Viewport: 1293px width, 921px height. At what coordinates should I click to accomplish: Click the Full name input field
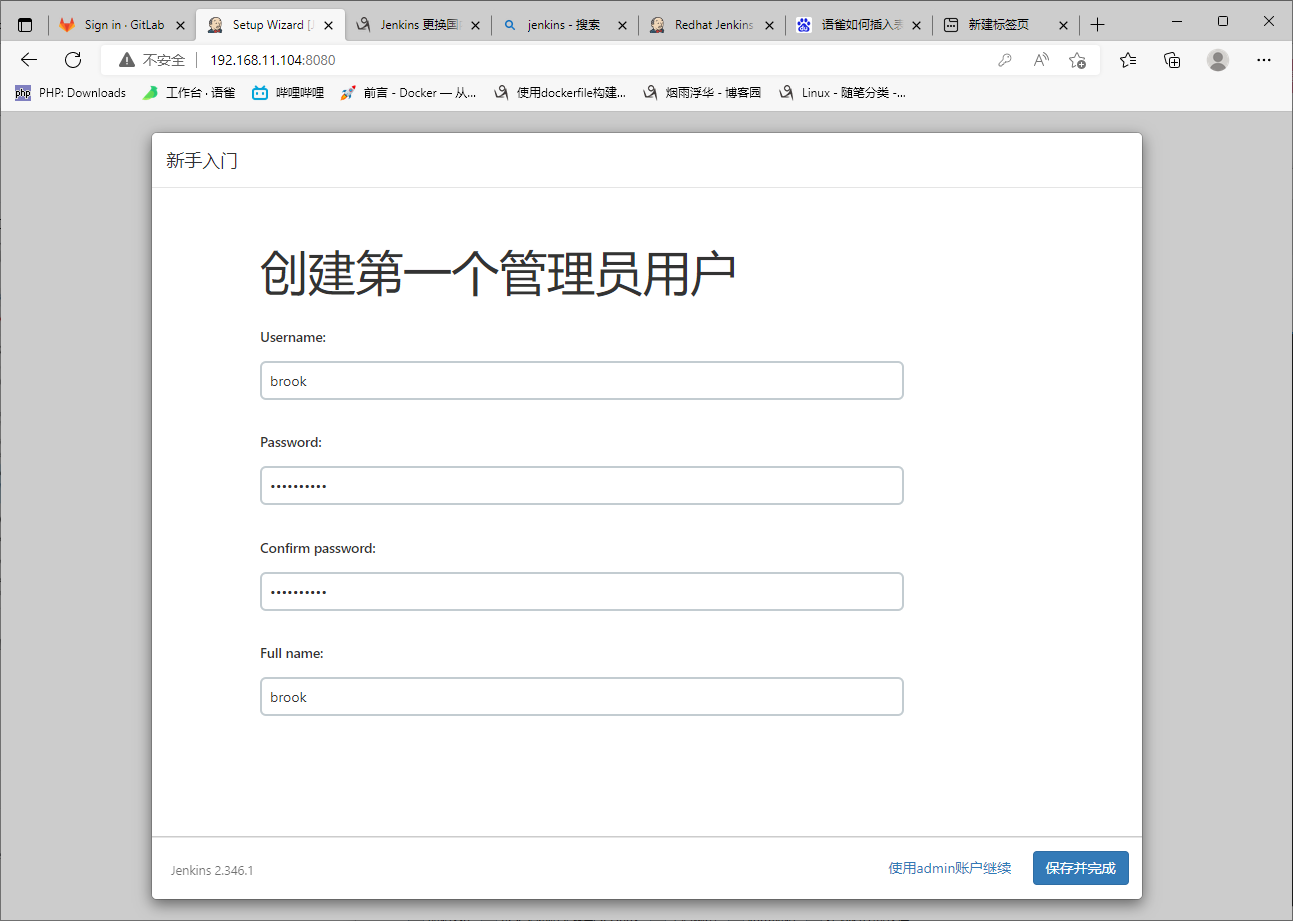582,697
